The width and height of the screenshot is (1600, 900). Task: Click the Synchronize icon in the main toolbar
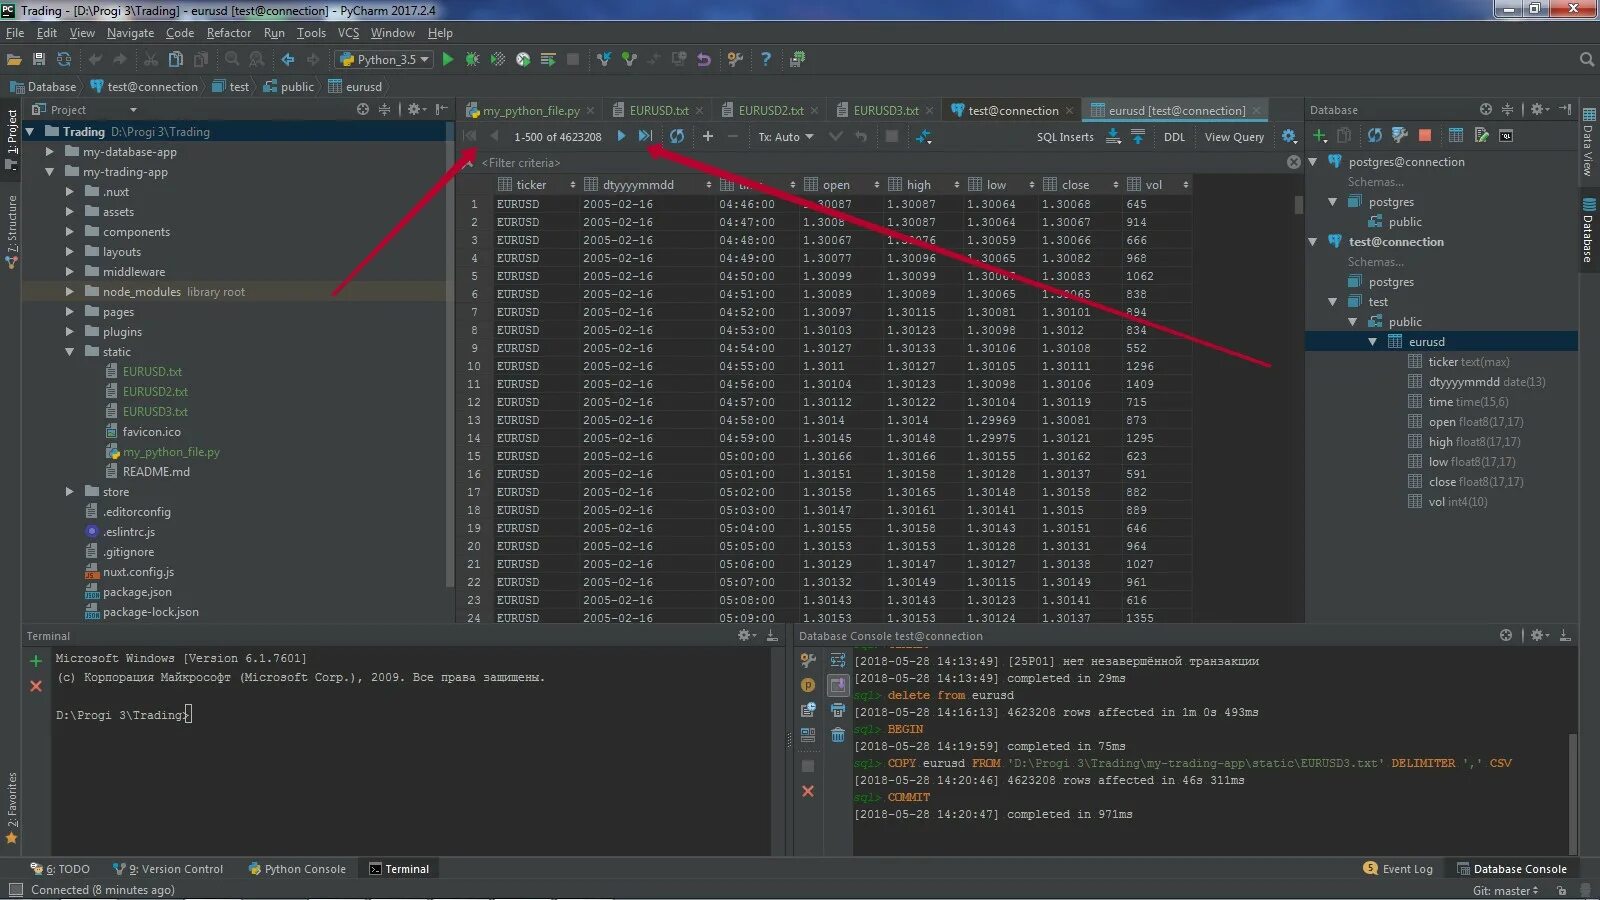(x=64, y=59)
